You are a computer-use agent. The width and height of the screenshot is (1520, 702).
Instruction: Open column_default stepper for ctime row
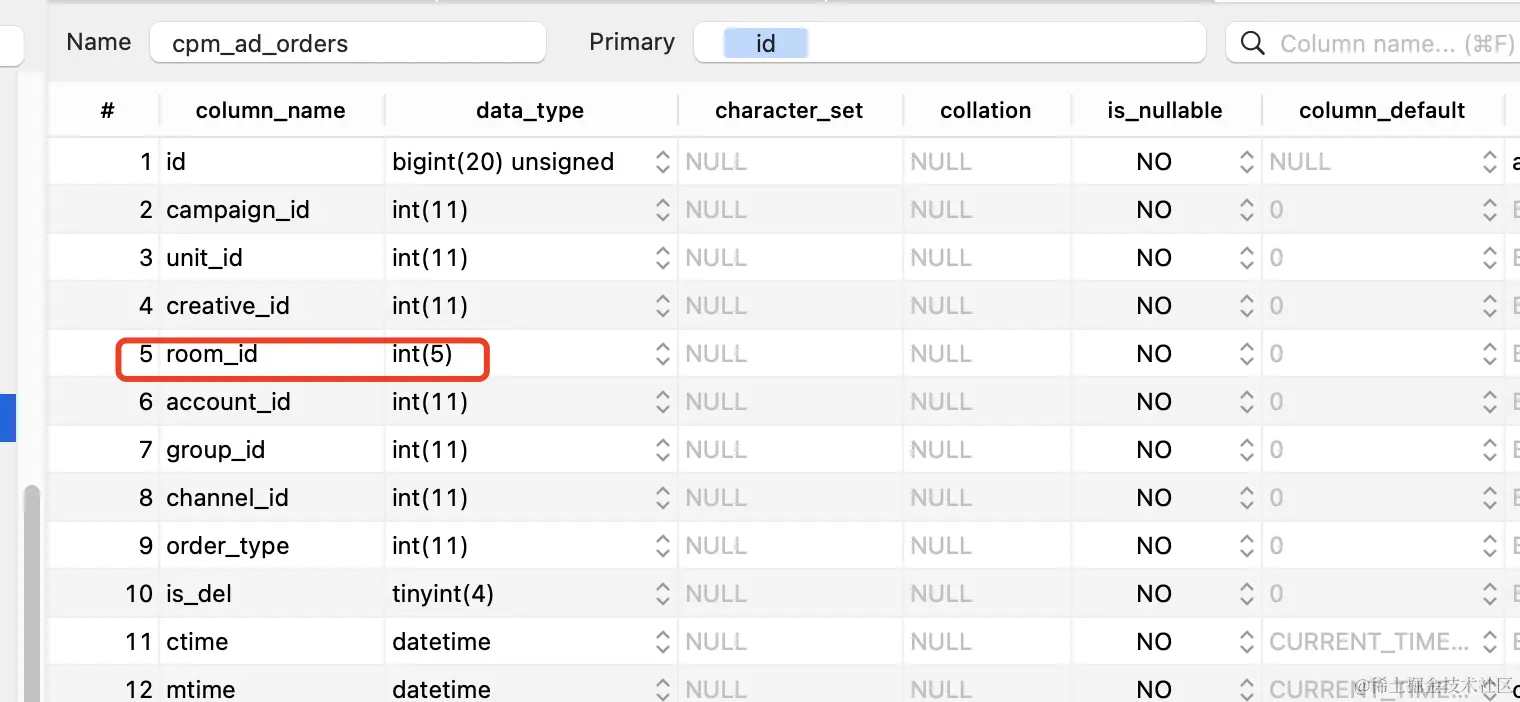(x=1490, y=642)
